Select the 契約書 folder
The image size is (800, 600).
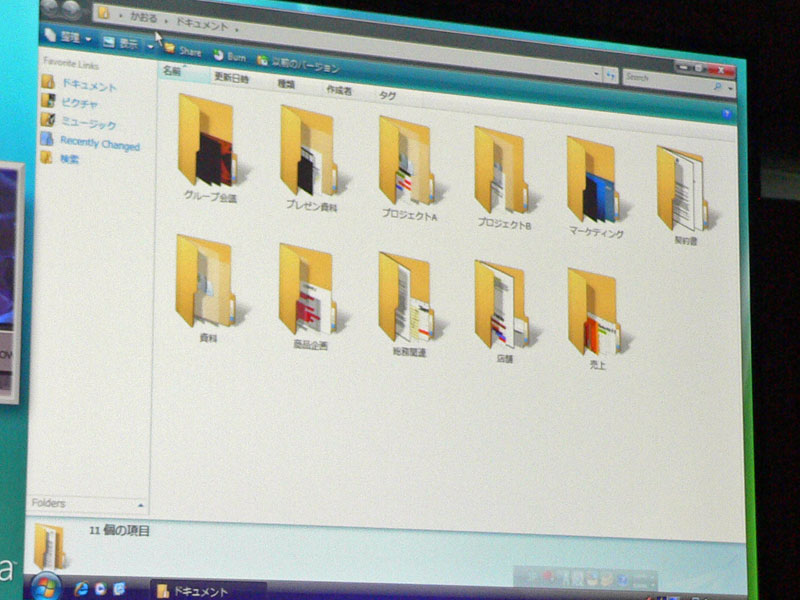click(x=684, y=195)
